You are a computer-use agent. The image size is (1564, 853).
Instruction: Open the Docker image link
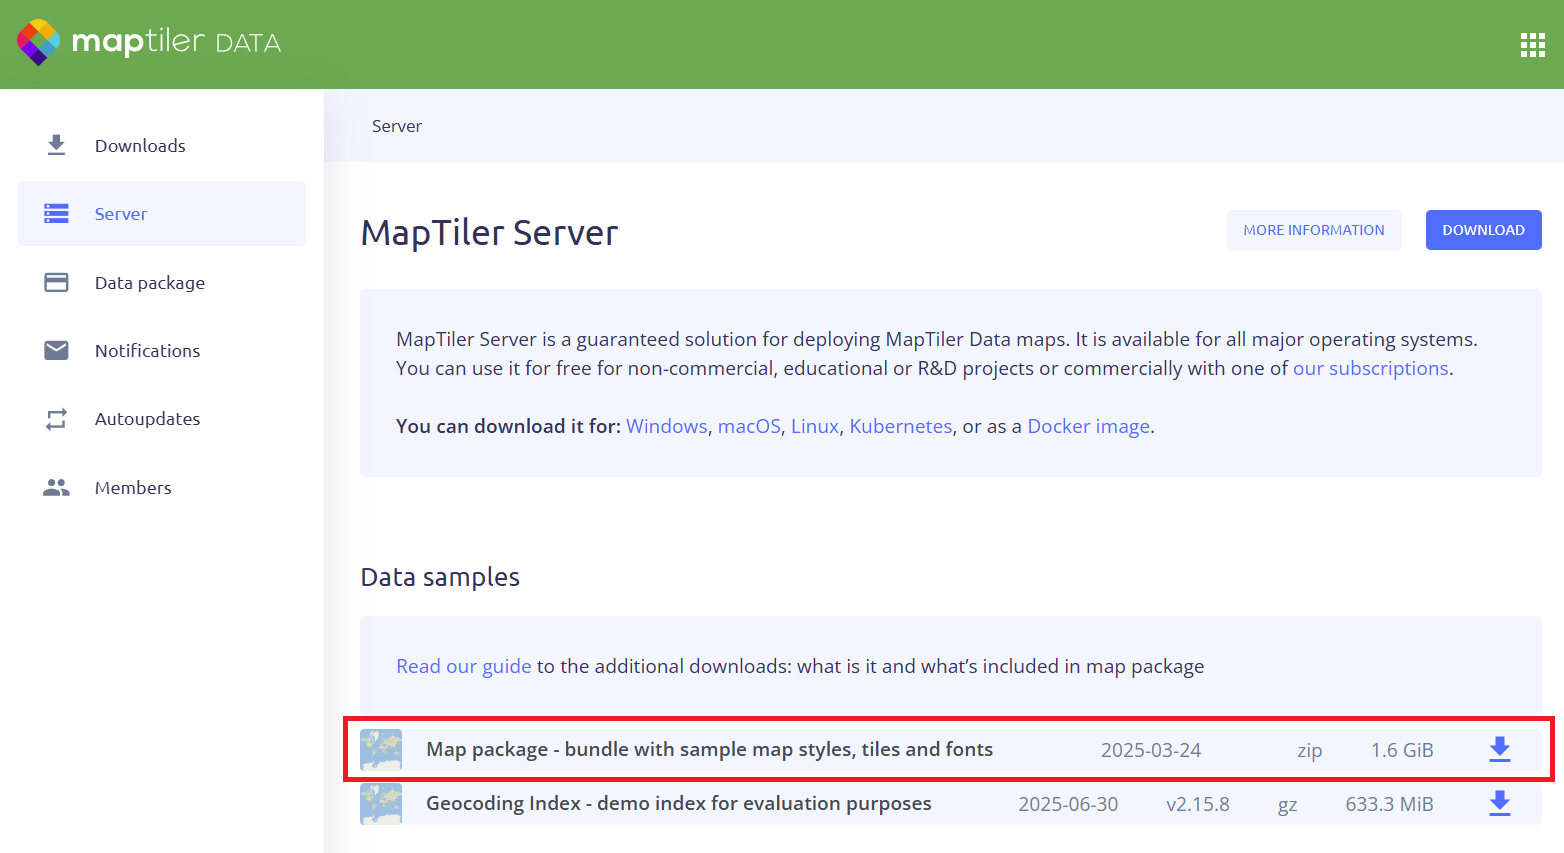[x=1088, y=426]
